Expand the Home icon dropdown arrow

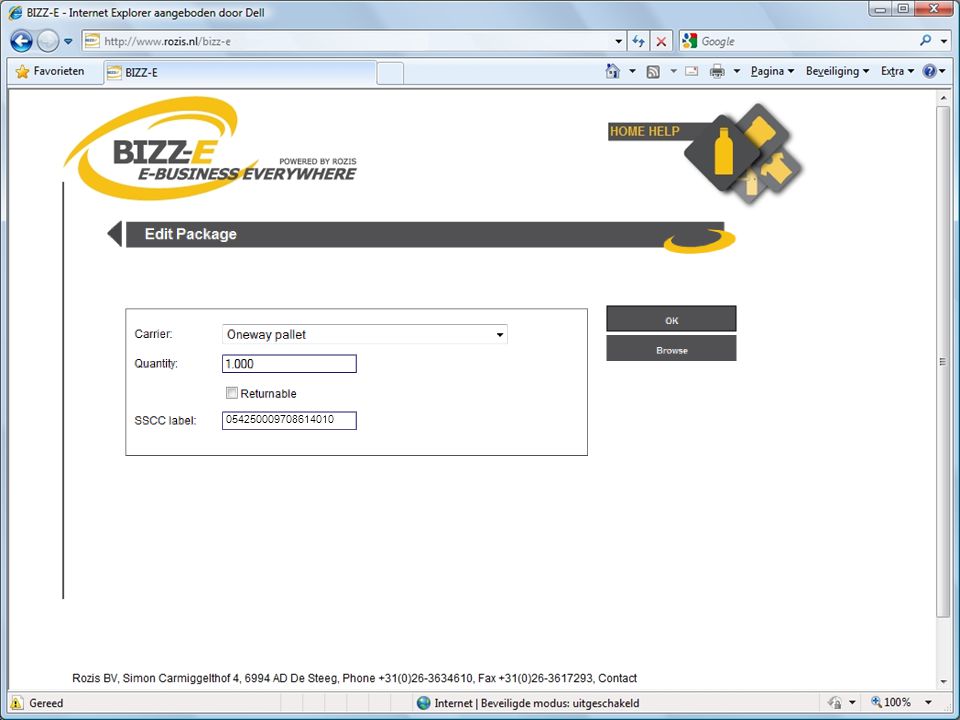tap(632, 72)
